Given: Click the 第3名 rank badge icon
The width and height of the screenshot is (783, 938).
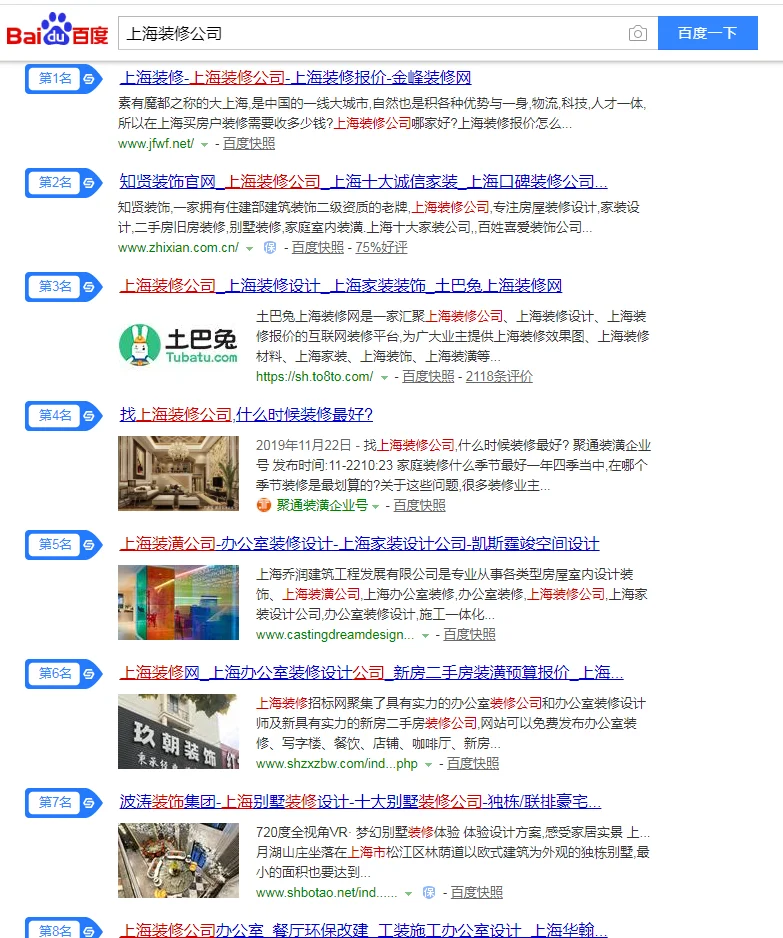Looking at the screenshot, I should [63, 287].
